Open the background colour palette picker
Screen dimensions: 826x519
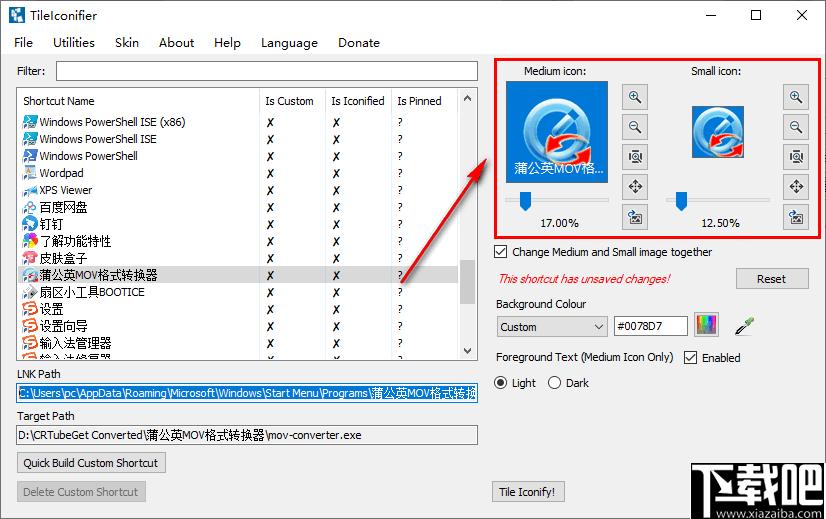click(706, 325)
